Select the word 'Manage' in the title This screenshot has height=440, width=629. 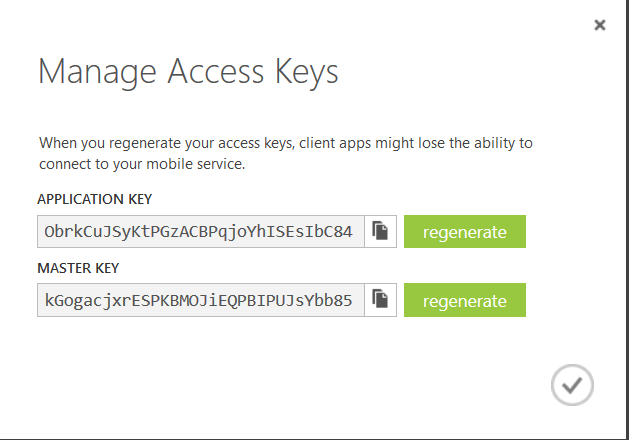(x=91, y=72)
